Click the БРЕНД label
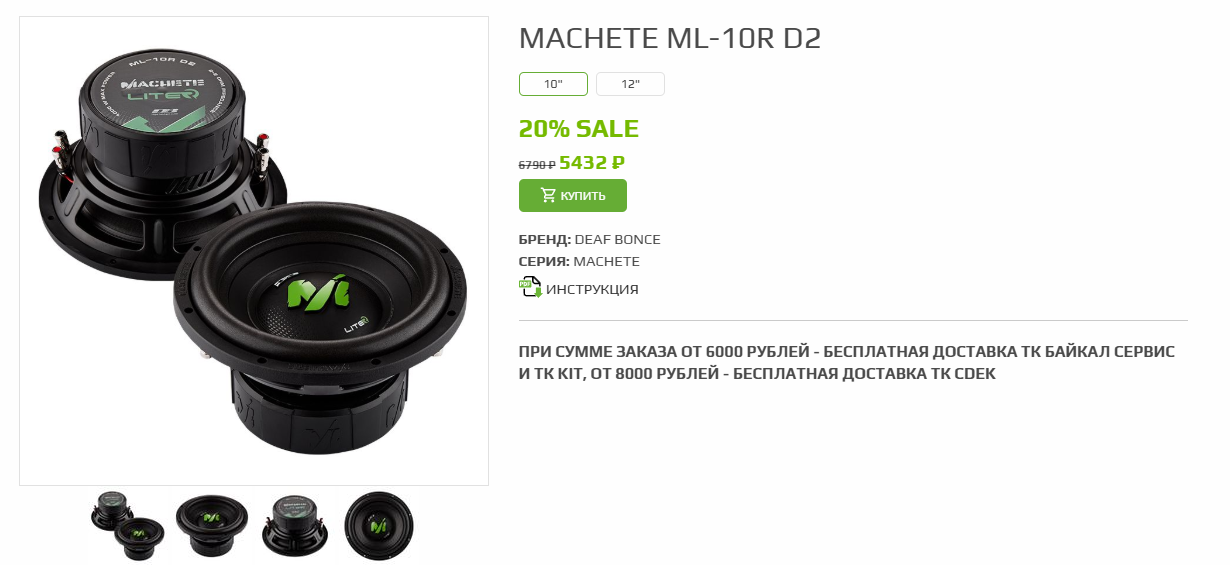Screen dimensions: 1230x565 pos(545,240)
